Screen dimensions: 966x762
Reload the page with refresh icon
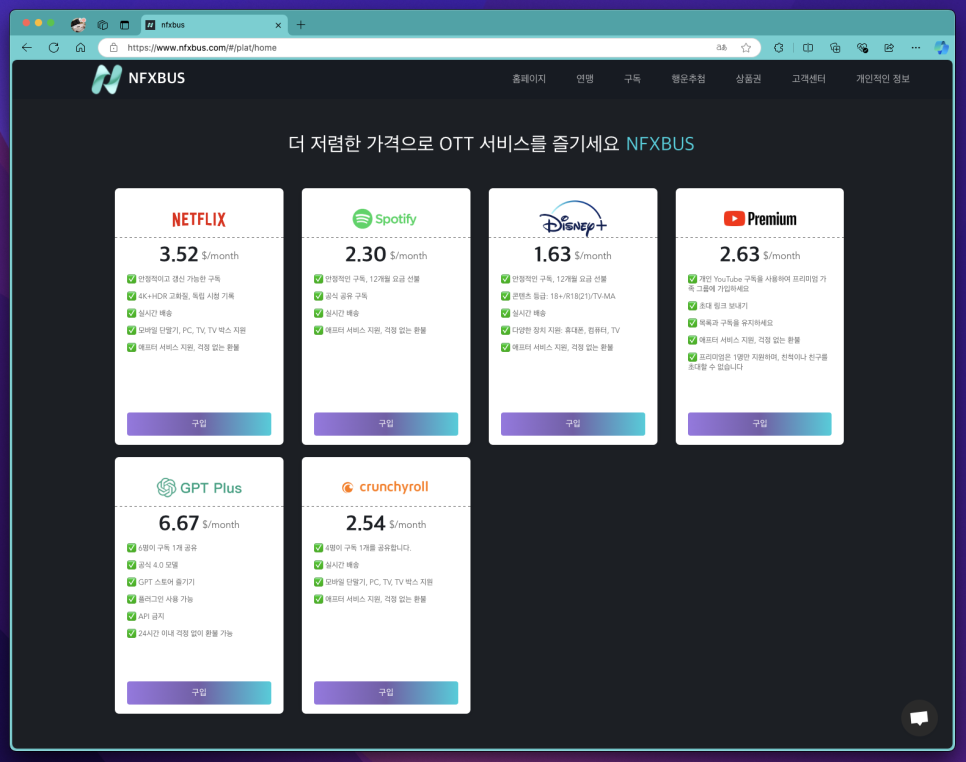(x=54, y=47)
